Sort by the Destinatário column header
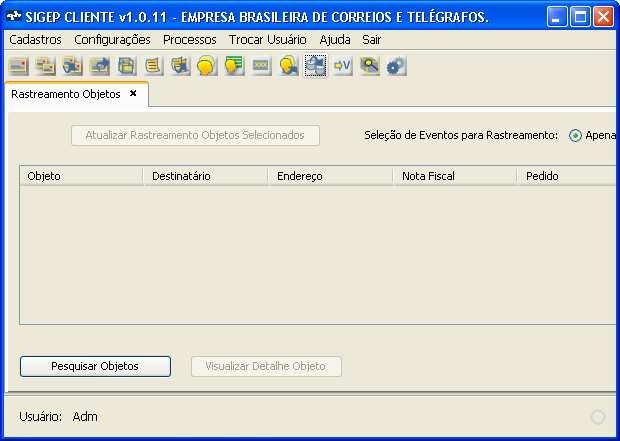 [x=205, y=176]
